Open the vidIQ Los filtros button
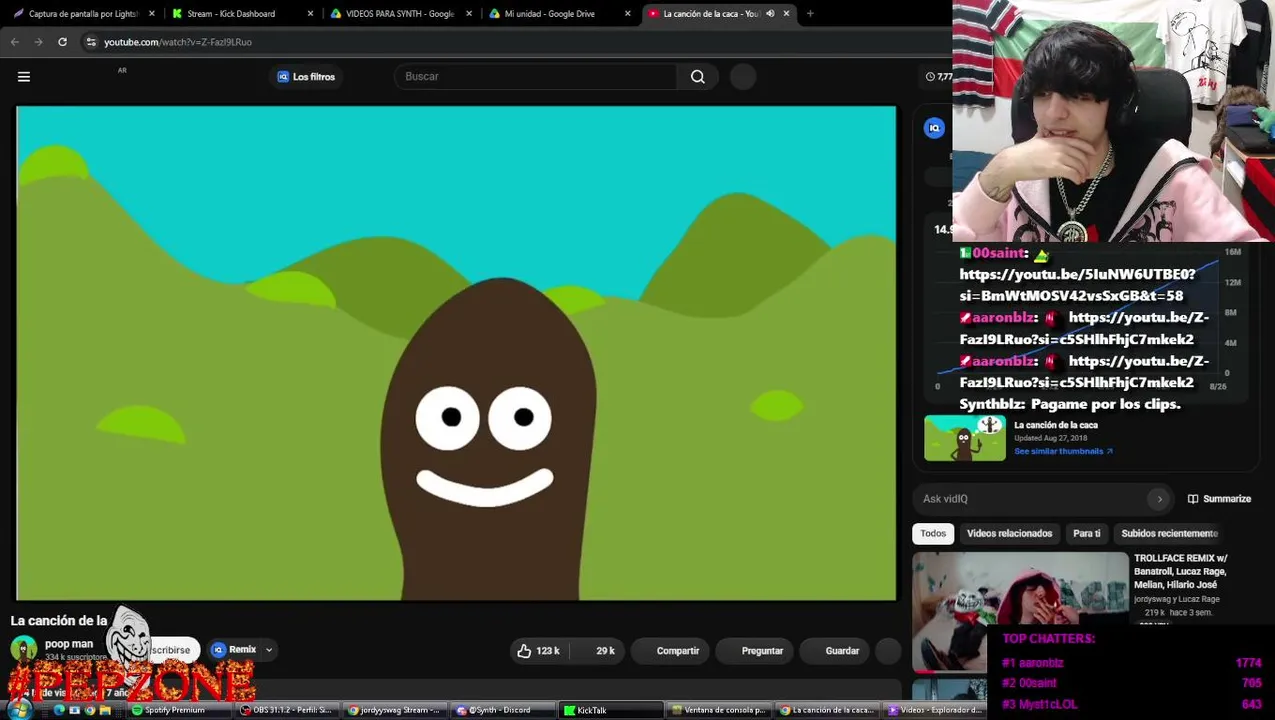The image size is (1275, 720). coord(306,77)
